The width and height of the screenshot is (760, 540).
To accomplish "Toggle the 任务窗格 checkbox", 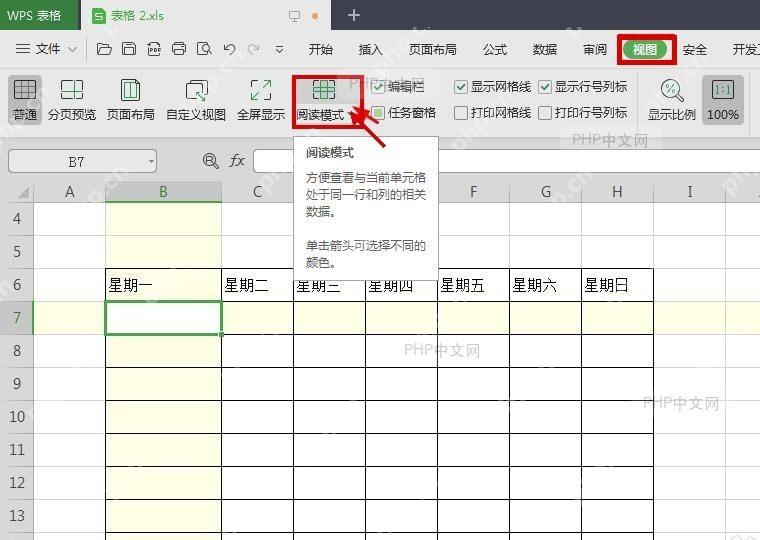I will pos(378,113).
